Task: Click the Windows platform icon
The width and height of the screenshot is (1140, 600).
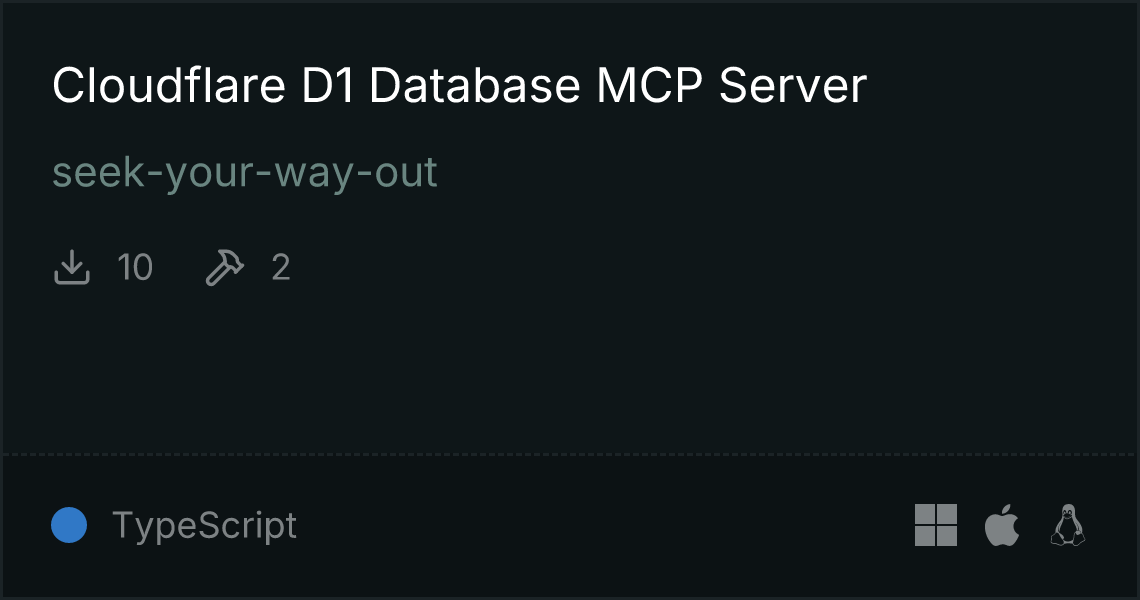Action: [936, 525]
